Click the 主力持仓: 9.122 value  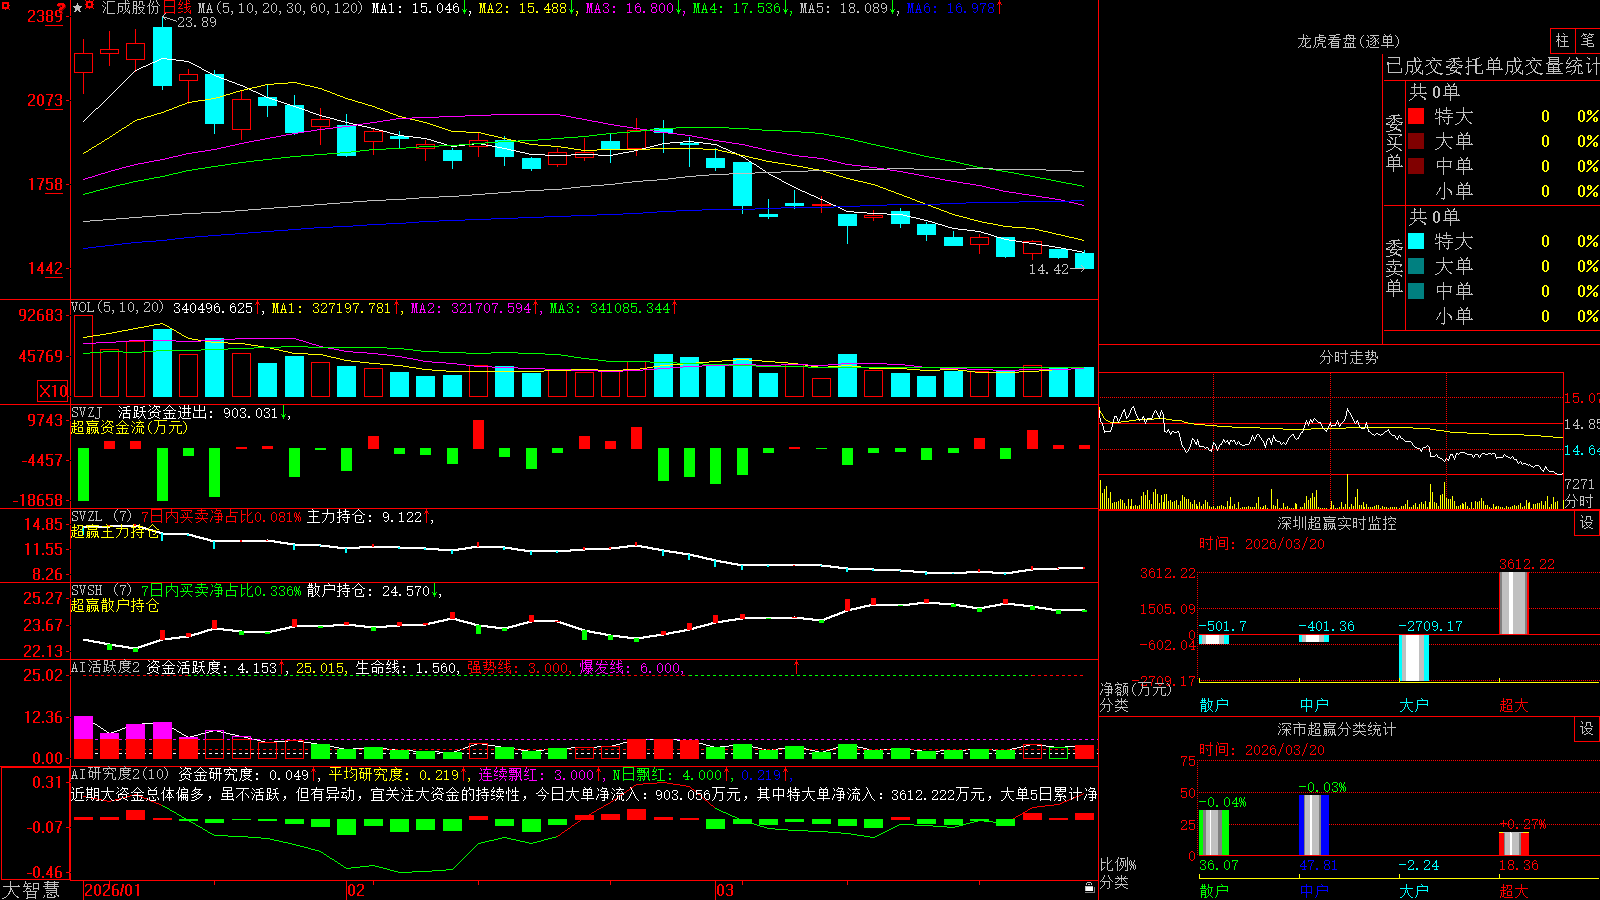tap(369, 517)
